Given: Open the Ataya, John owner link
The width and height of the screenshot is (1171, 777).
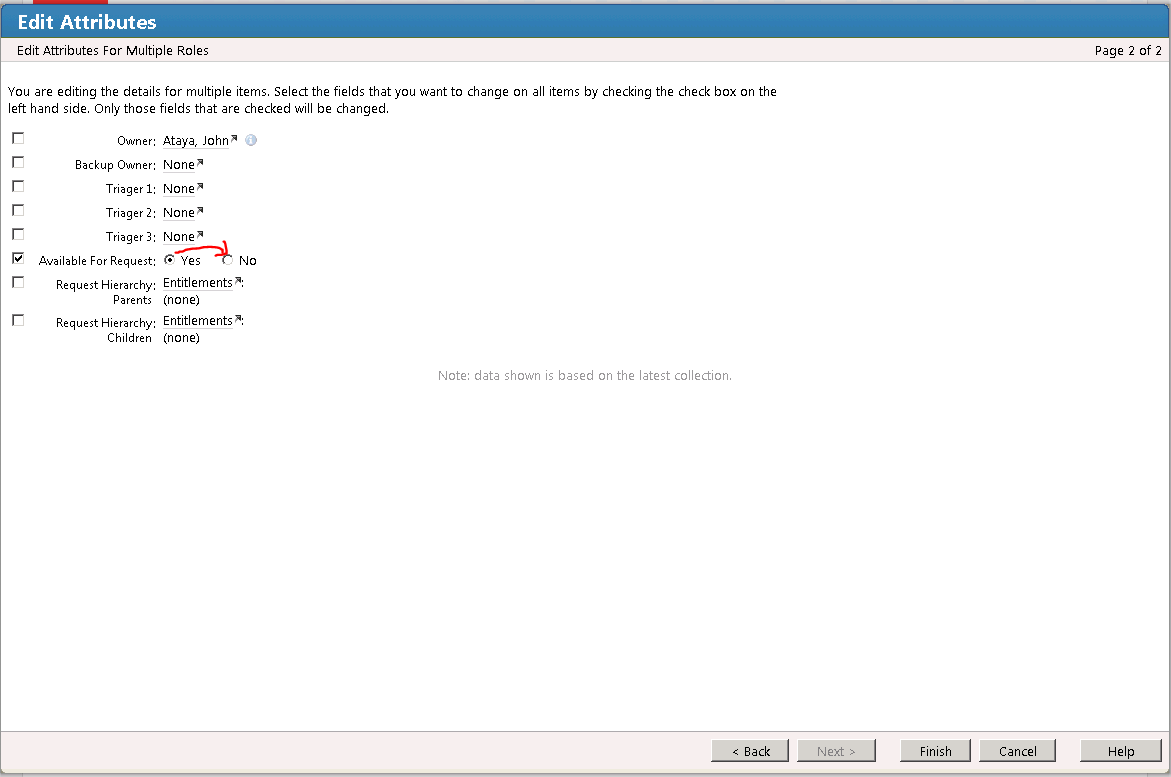Looking at the screenshot, I should click(x=195, y=141).
